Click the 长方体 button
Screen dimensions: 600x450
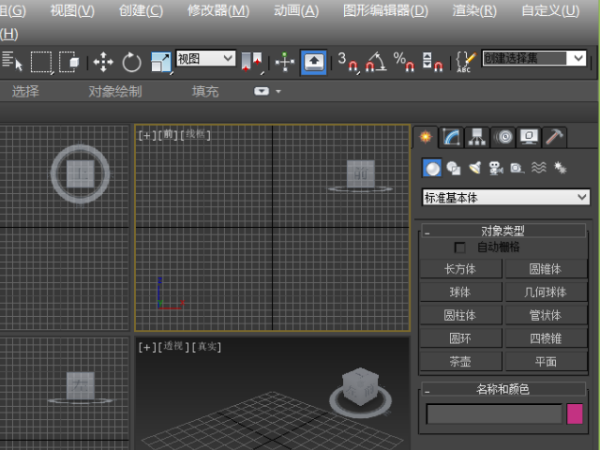(x=460, y=269)
